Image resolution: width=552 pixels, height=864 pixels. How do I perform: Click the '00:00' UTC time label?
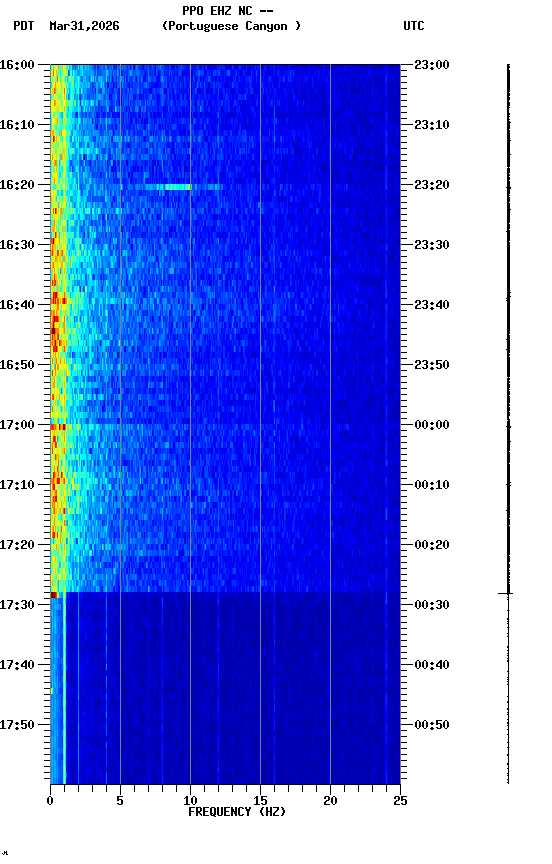coord(432,425)
